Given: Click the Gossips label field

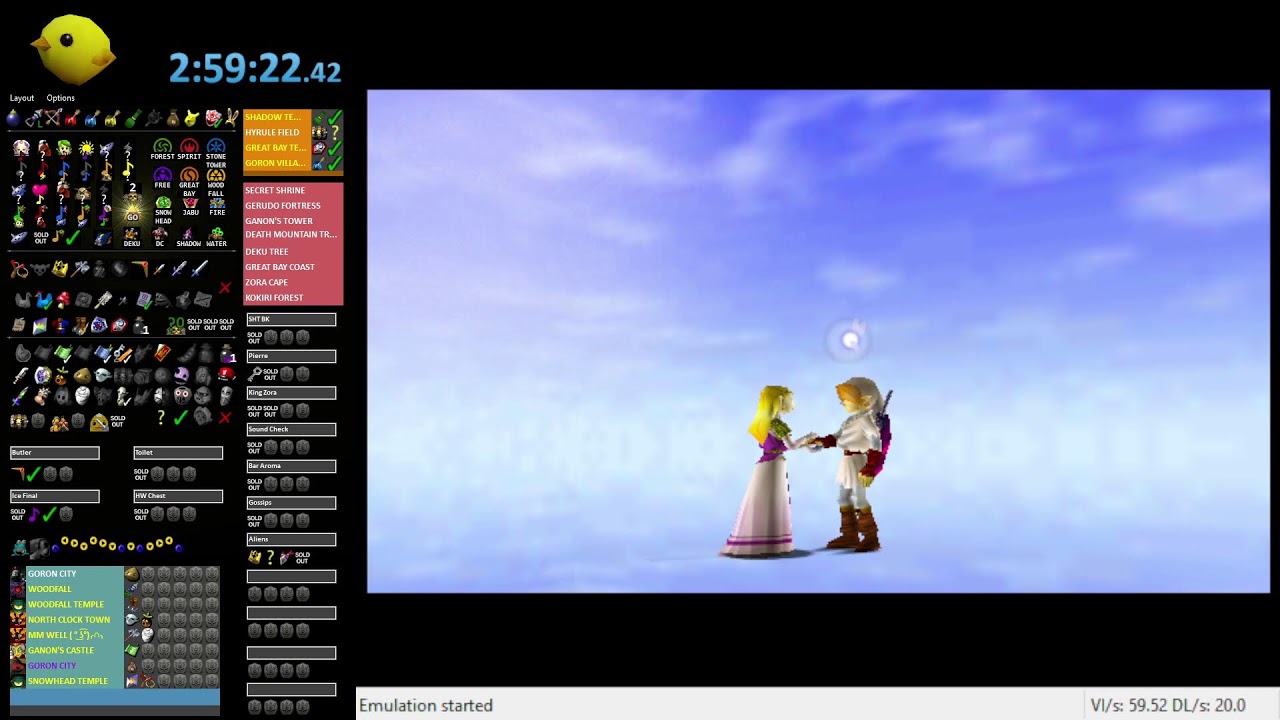Looking at the screenshot, I should [x=291, y=503].
